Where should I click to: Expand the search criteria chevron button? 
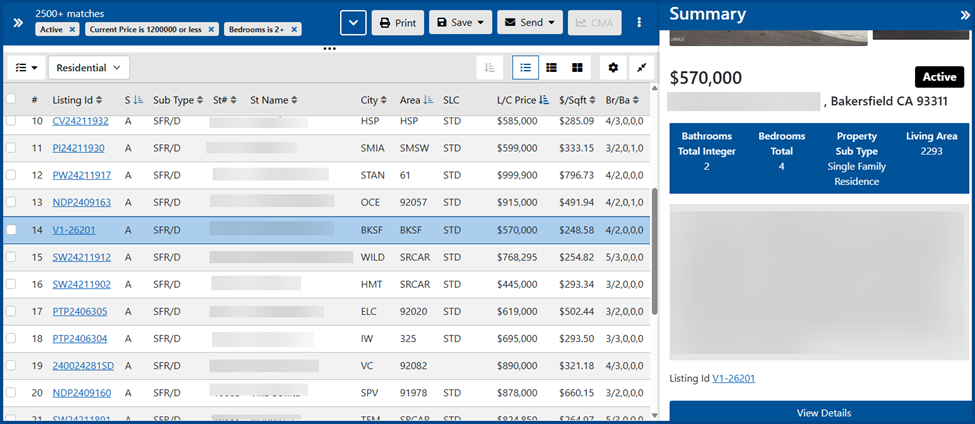[x=353, y=22]
